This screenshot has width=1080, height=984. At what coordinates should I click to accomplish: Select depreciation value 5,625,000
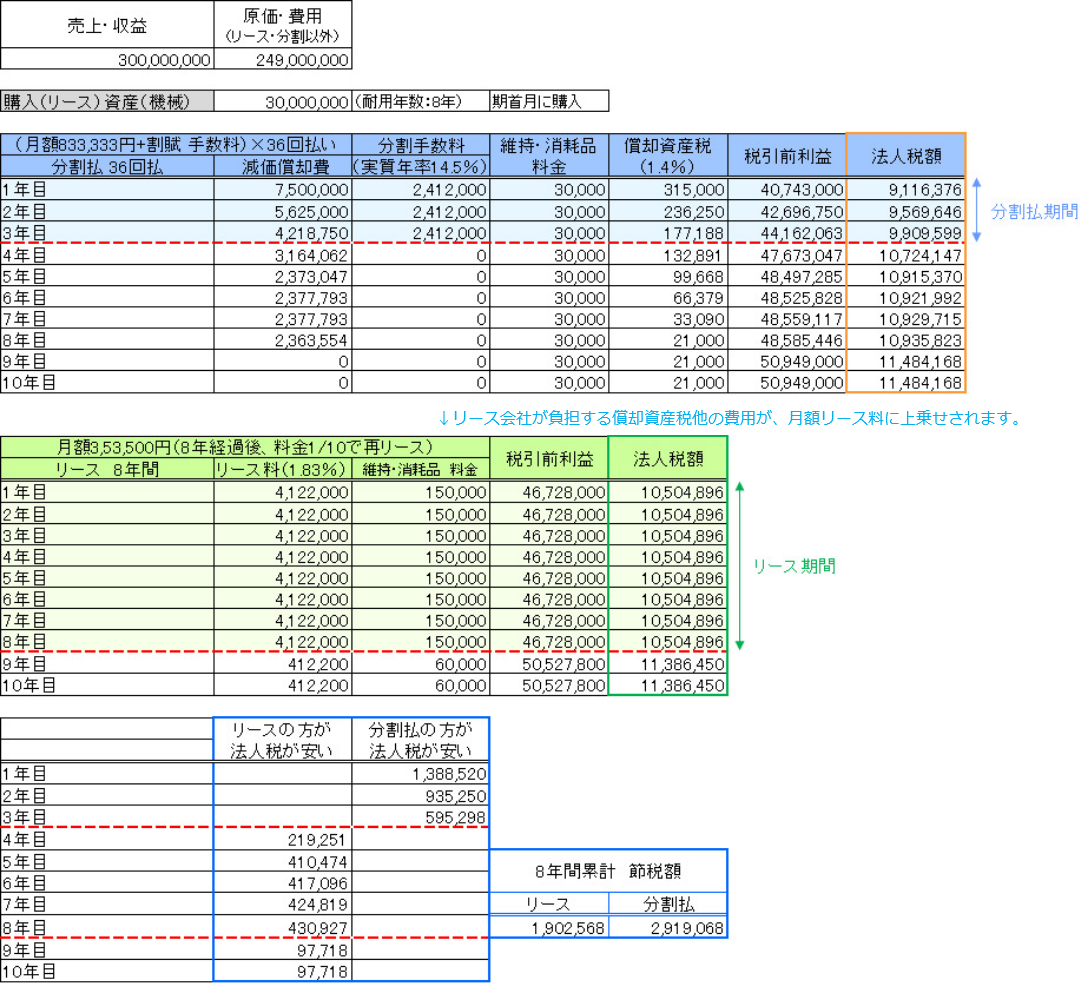pos(283,211)
